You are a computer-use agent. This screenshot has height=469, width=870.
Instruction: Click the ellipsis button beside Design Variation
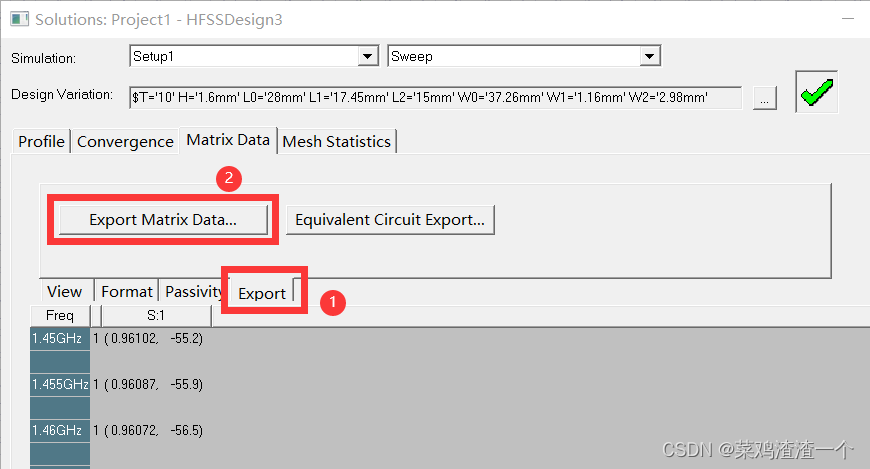point(764,98)
